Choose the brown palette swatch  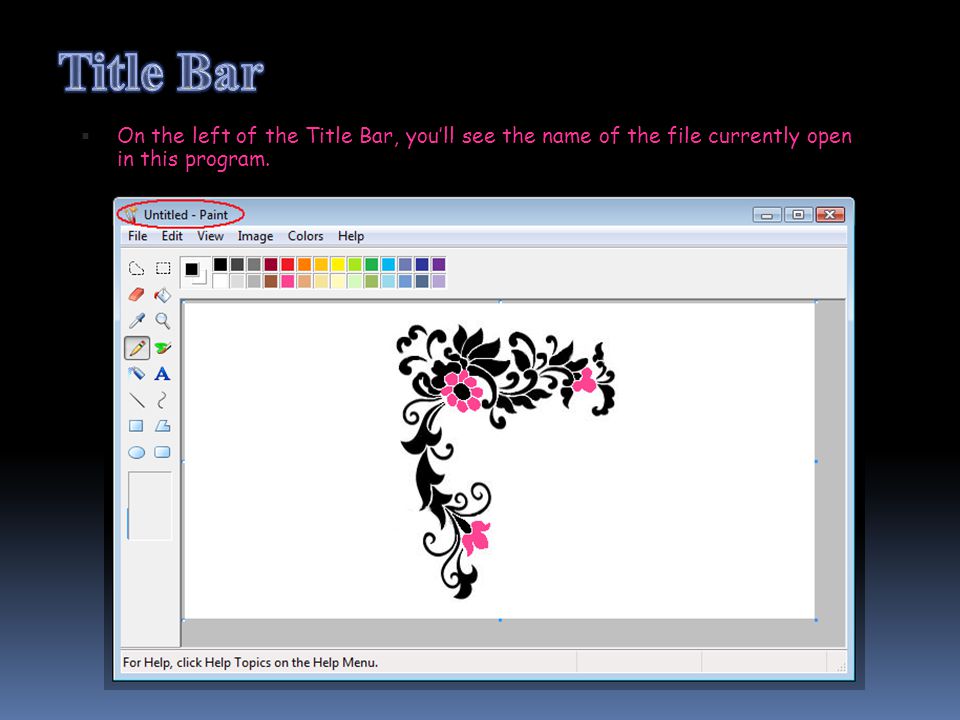271,281
